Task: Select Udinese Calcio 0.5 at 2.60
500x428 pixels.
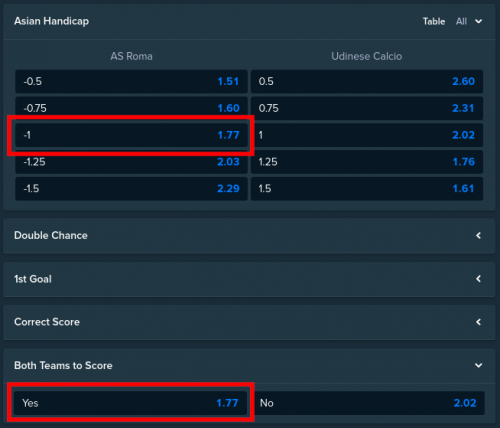Action: pyautogui.click(x=367, y=81)
